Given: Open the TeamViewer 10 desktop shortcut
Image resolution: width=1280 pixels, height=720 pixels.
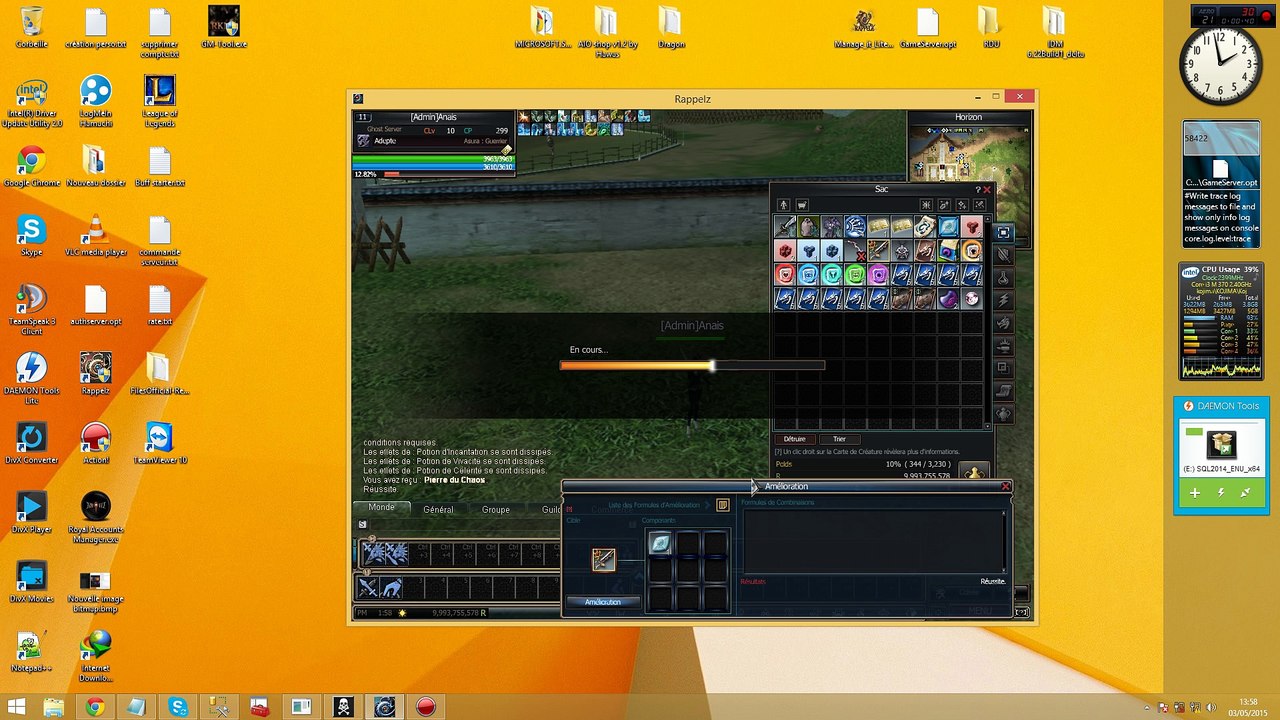Looking at the screenshot, I should click(159, 443).
